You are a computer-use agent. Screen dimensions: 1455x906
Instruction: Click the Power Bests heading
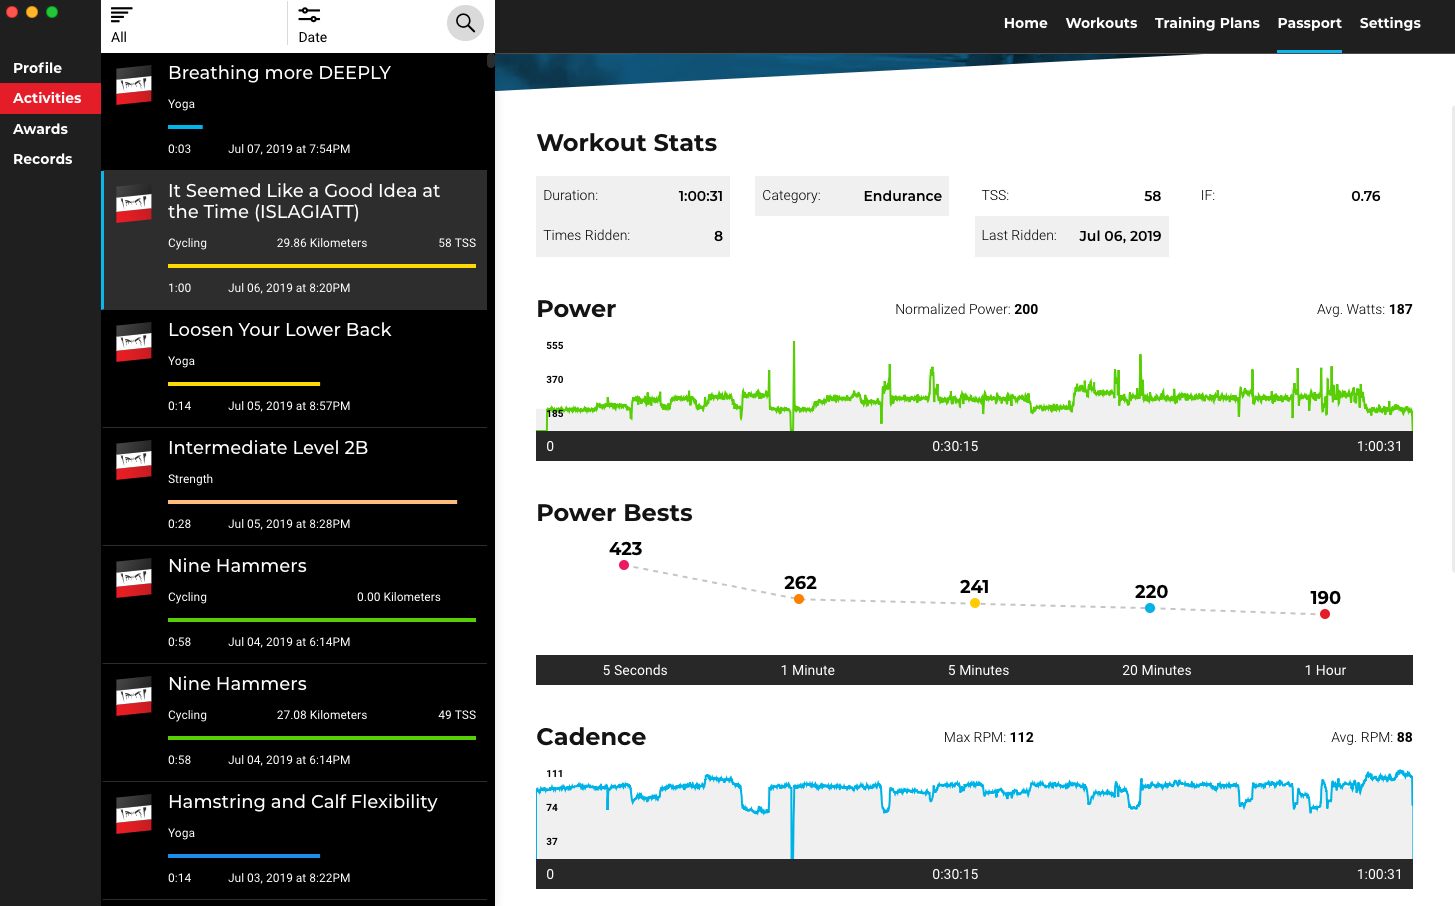coord(614,513)
